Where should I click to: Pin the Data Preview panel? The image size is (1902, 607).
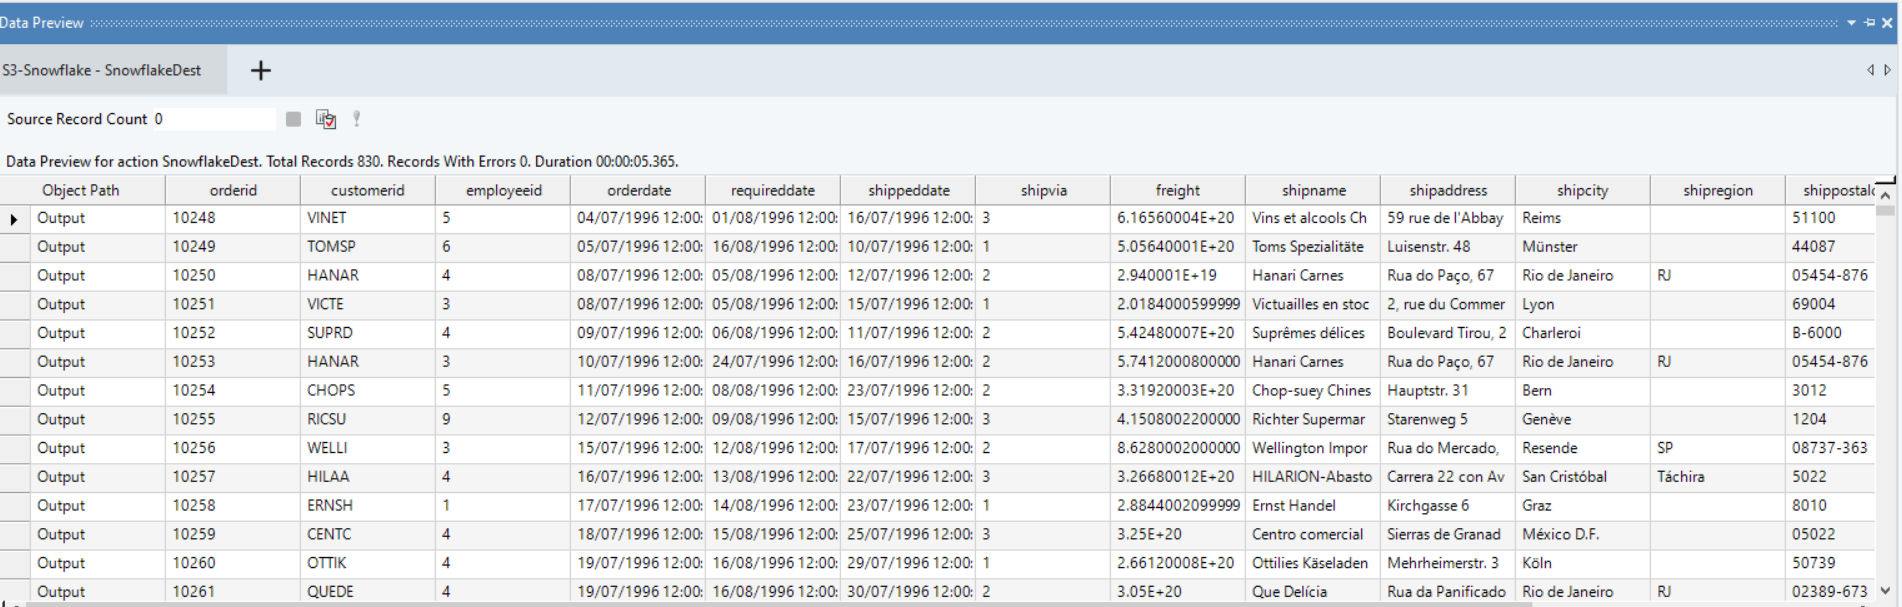tap(1869, 22)
